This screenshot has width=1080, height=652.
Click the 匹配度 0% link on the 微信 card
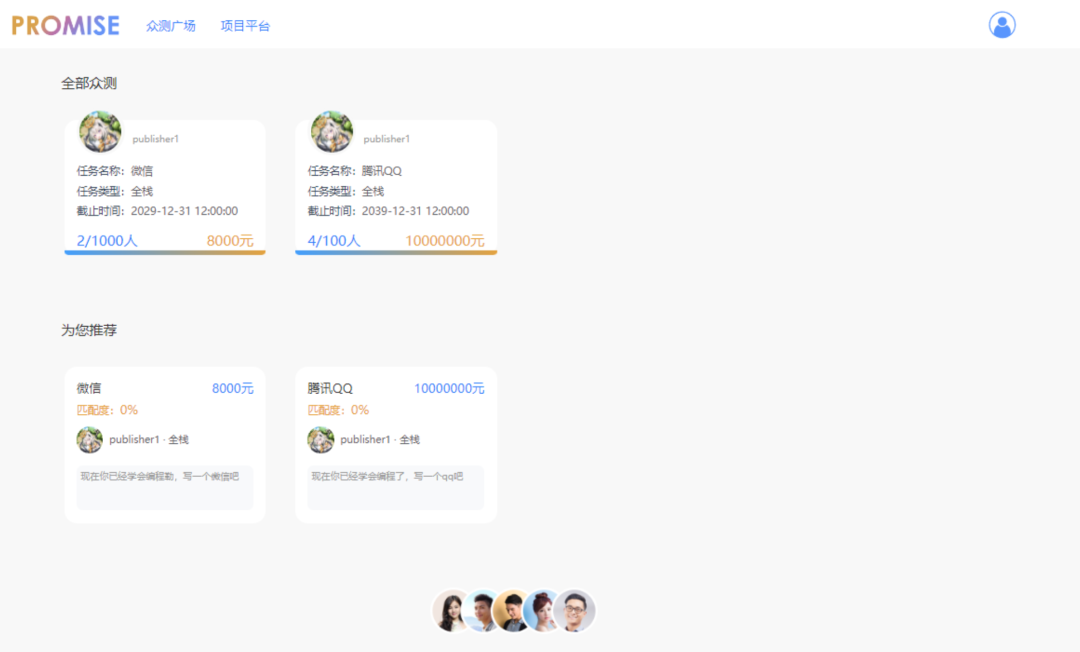tap(105, 410)
